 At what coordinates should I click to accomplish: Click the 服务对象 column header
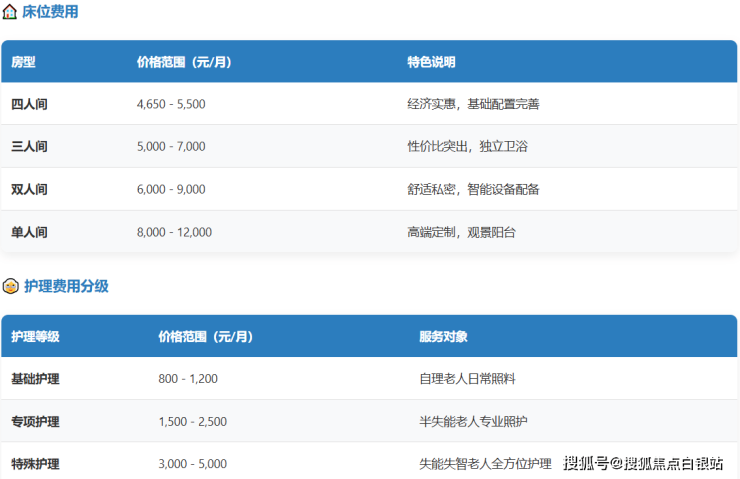tap(443, 337)
